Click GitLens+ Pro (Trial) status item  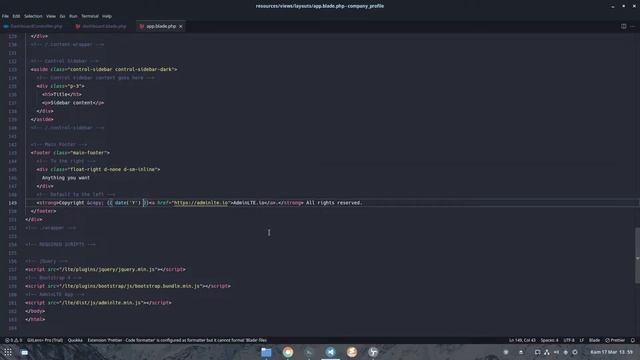click(x=45, y=340)
